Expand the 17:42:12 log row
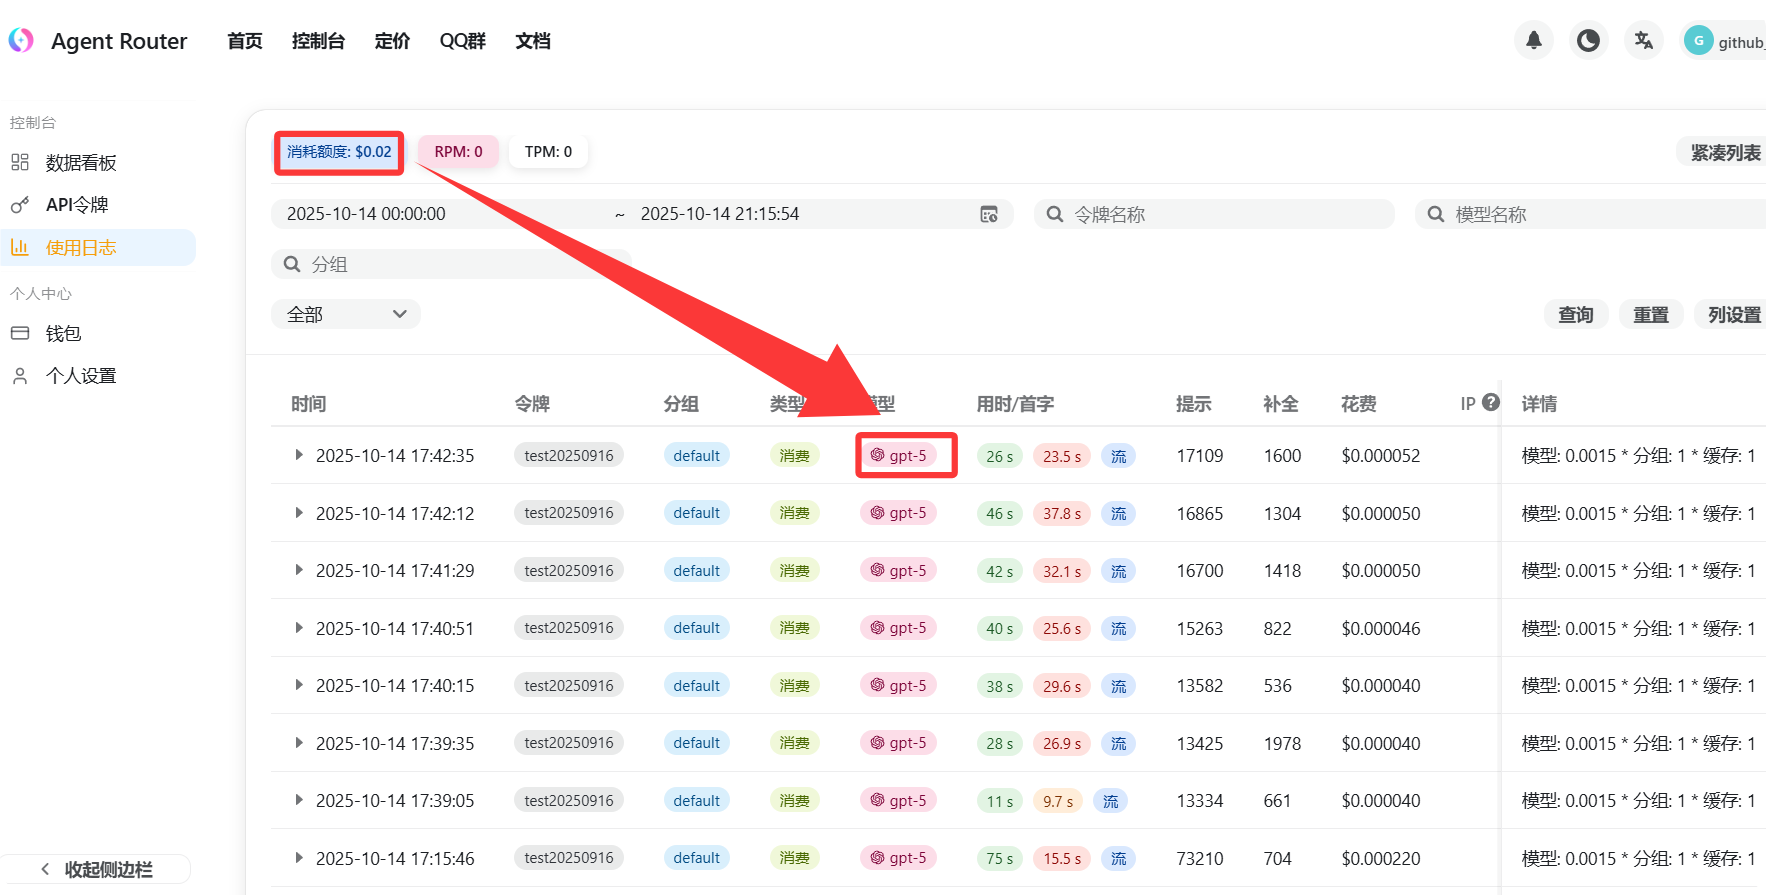The width and height of the screenshot is (1766, 895). [298, 513]
